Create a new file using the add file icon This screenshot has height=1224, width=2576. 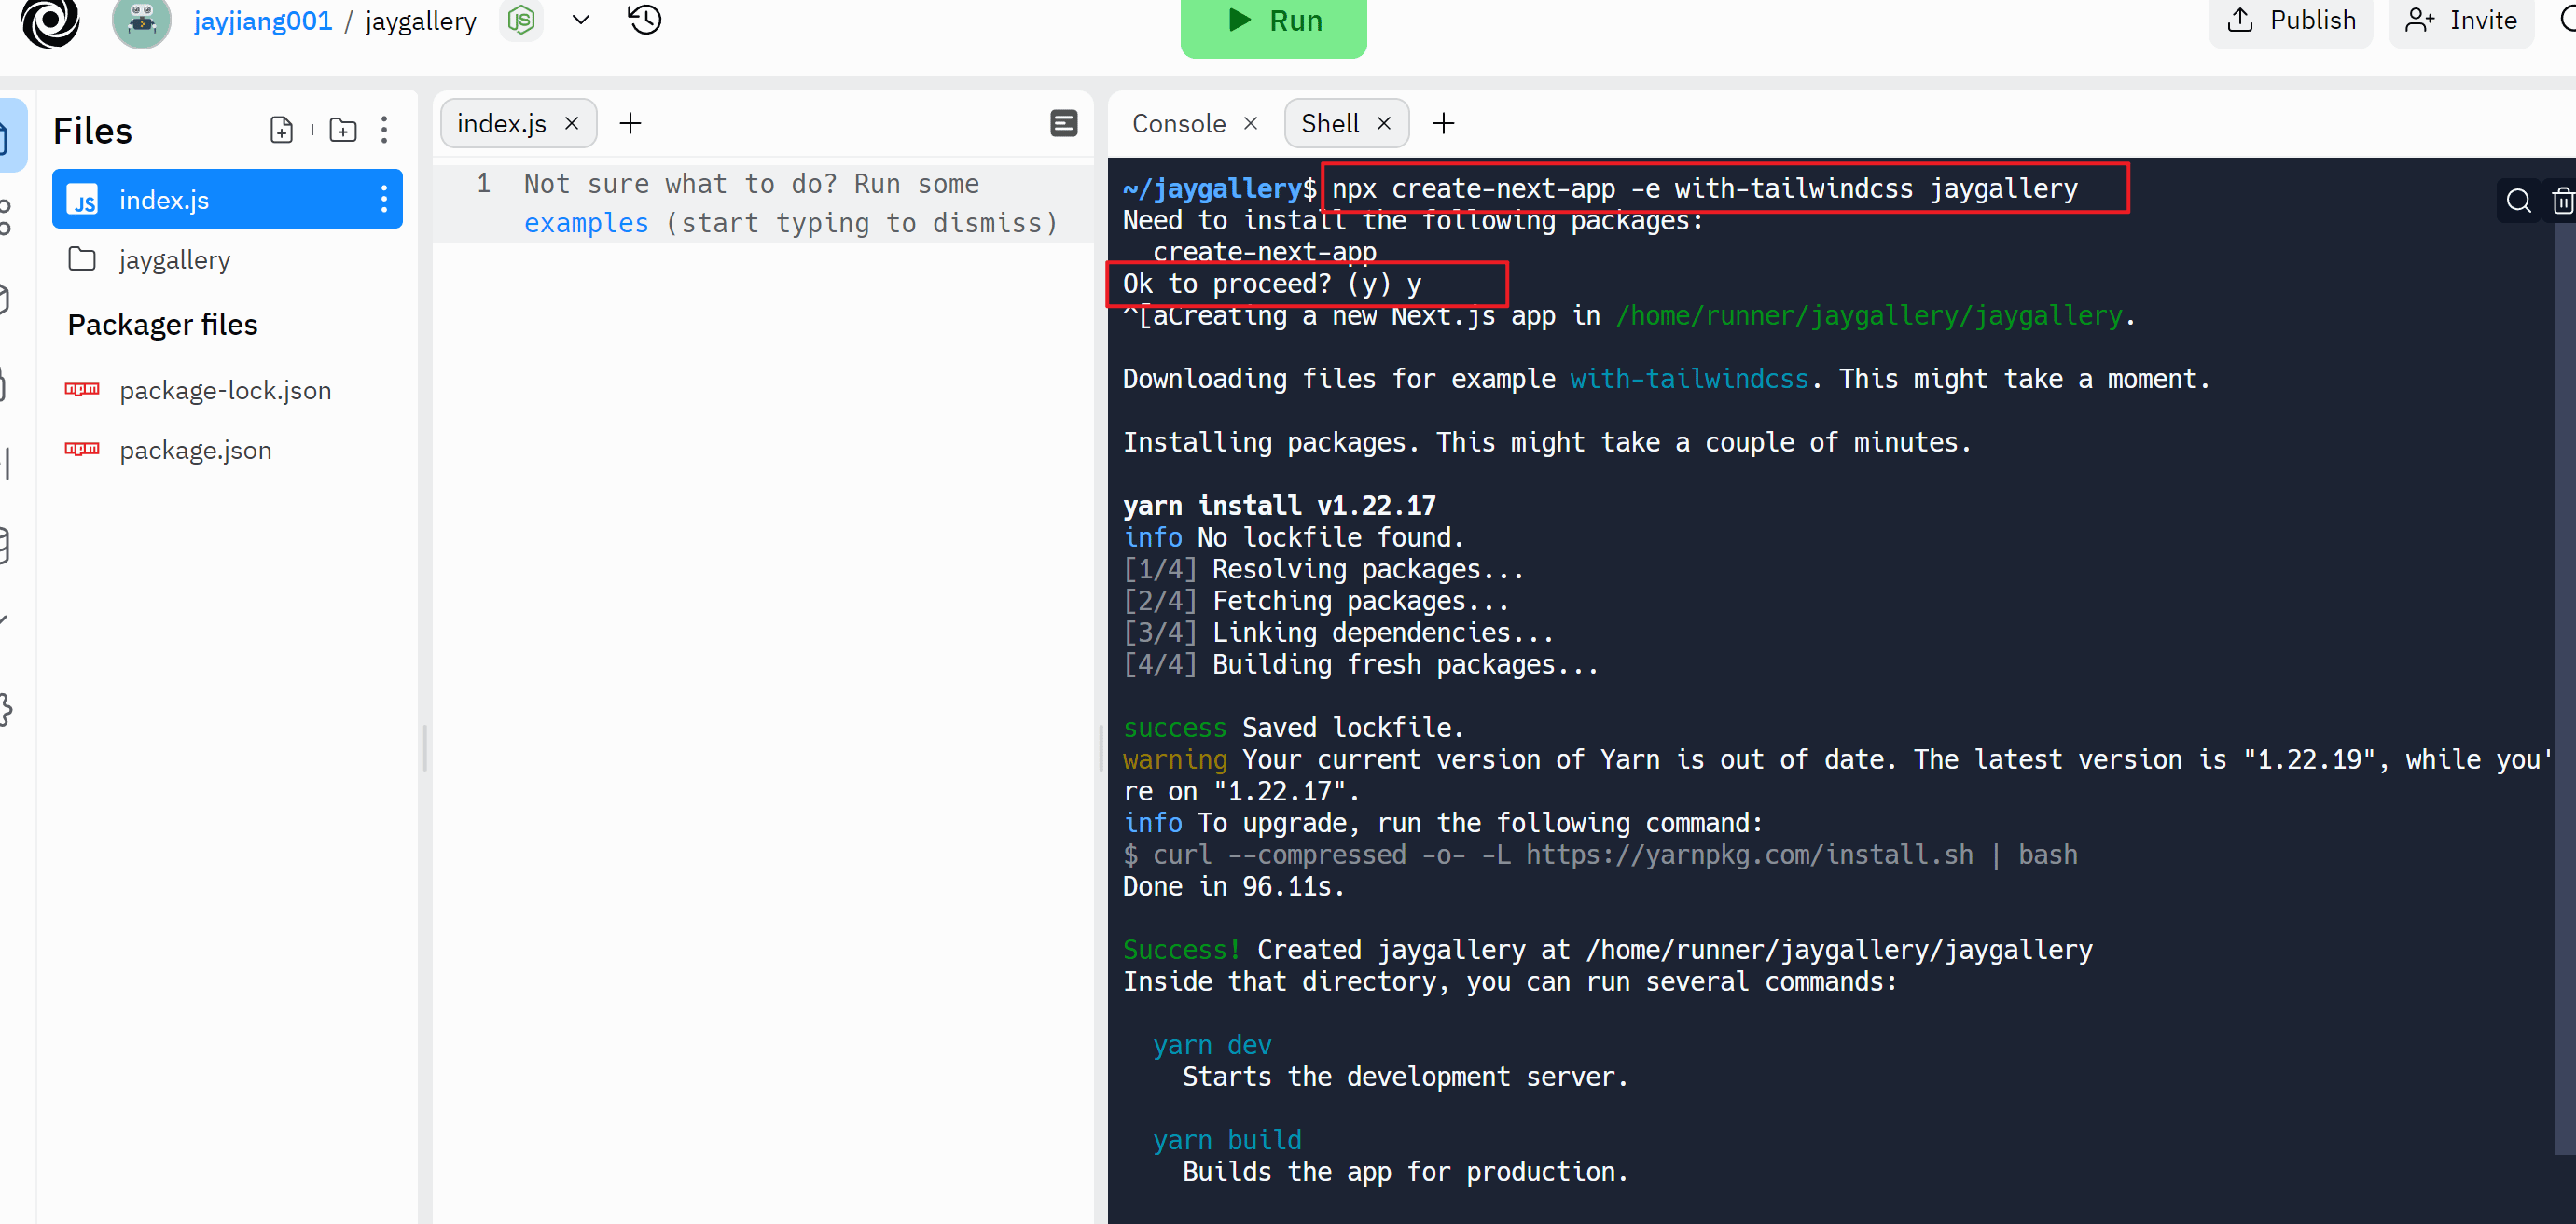282,130
